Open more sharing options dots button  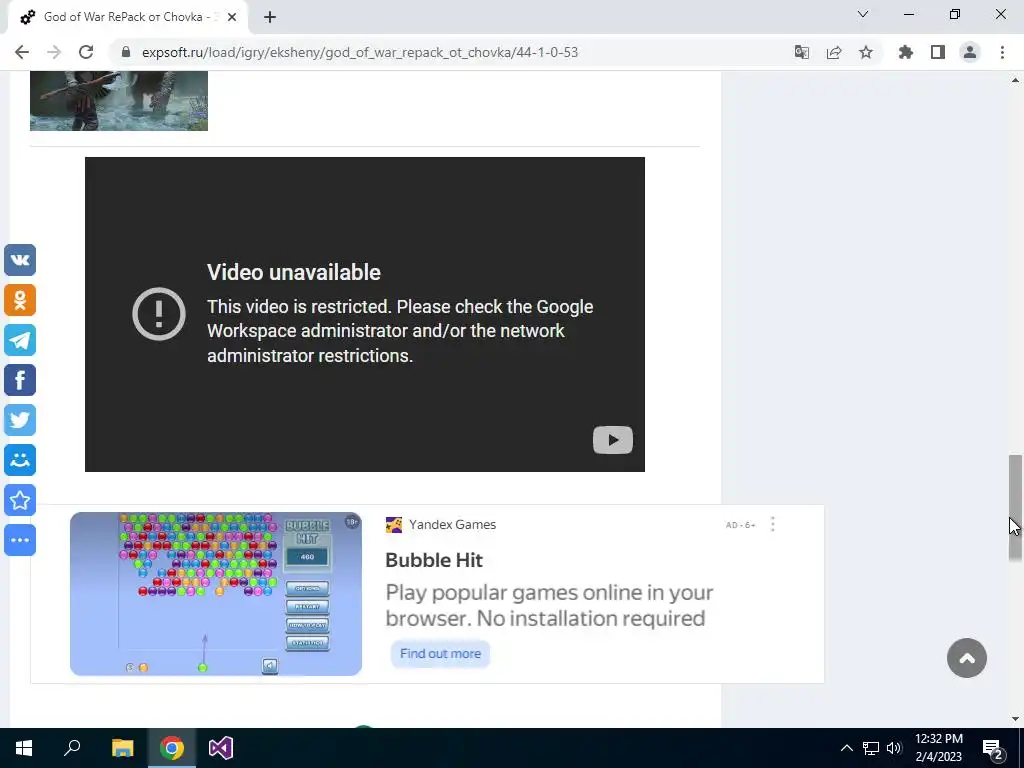pos(20,540)
